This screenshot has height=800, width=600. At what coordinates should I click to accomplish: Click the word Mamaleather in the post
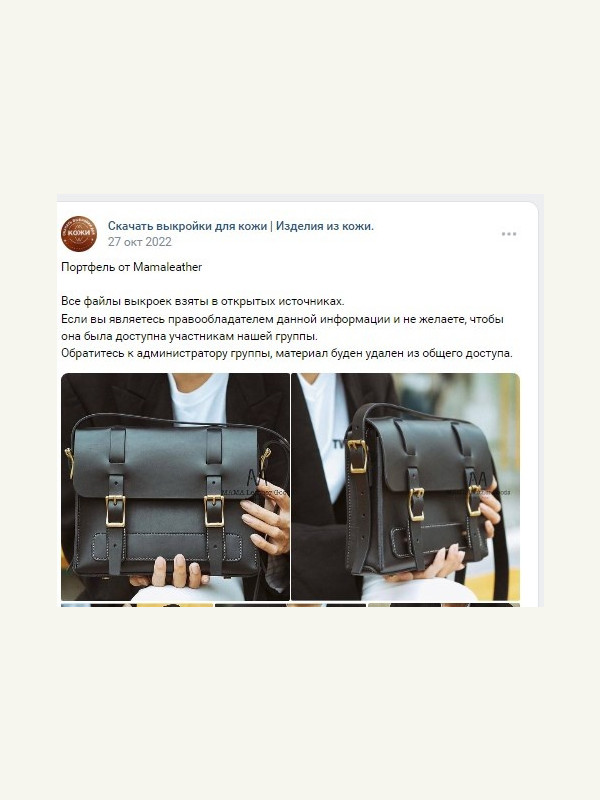point(167,267)
